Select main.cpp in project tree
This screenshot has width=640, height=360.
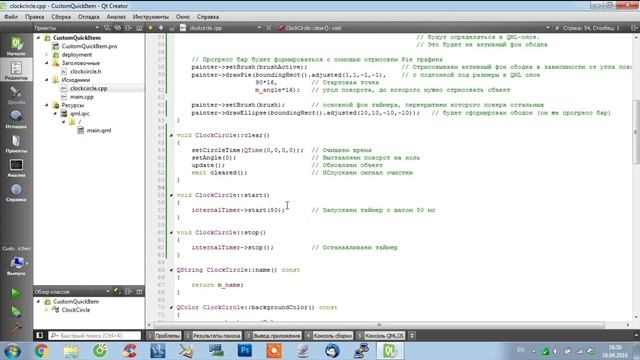(x=81, y=97)
